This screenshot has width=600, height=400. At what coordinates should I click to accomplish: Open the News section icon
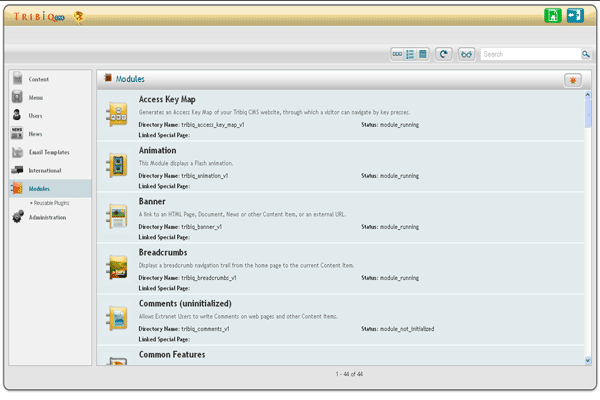tap(17, 133)
